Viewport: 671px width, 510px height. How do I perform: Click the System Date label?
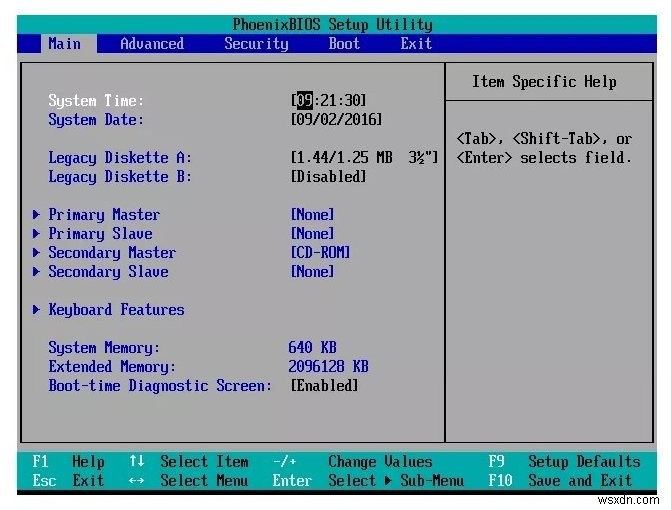point(96,120)
